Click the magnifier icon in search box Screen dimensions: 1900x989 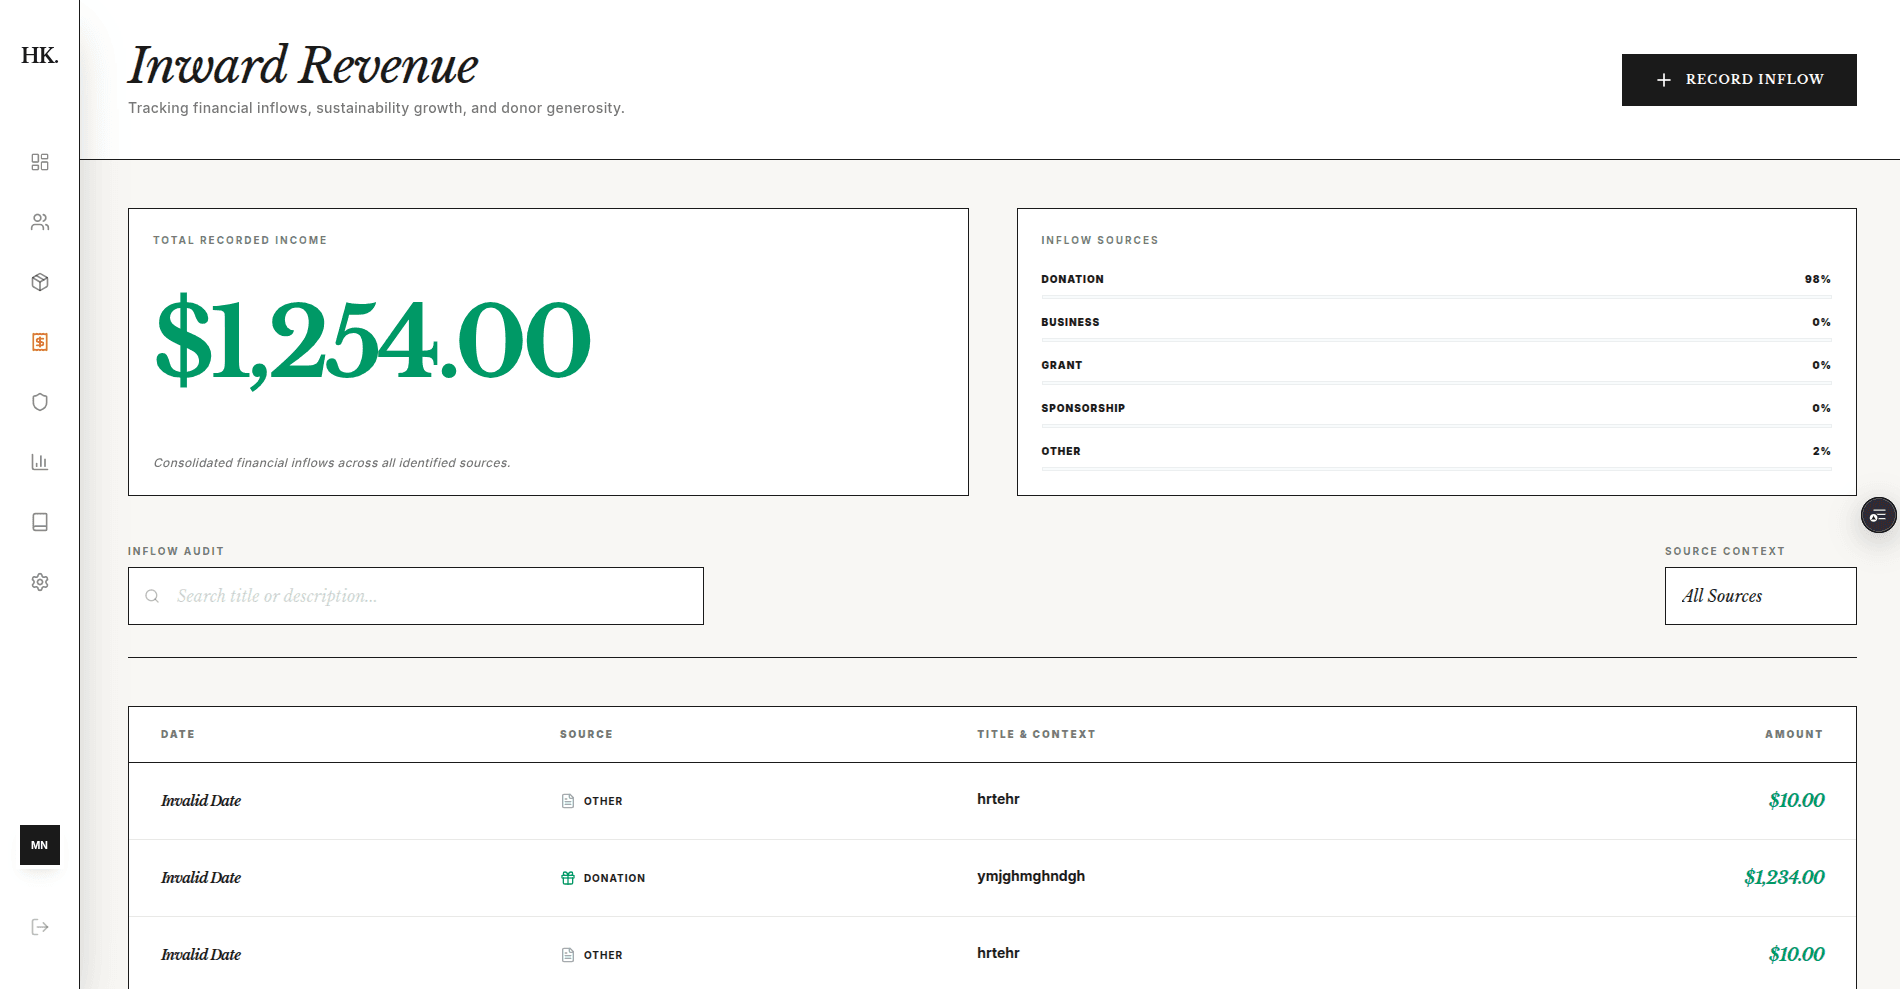(152, 596)
